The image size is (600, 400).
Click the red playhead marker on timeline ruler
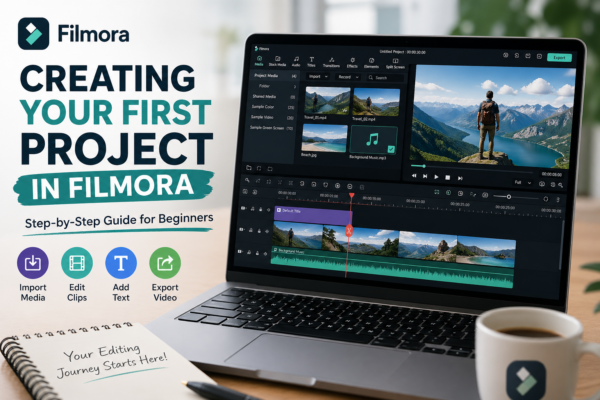click(351, 196)
